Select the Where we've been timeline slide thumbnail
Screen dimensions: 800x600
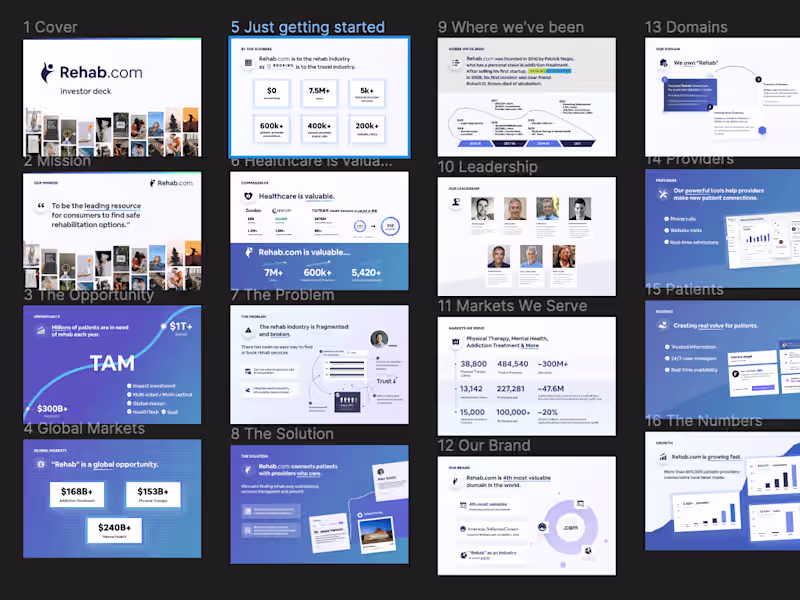[527, 97]
